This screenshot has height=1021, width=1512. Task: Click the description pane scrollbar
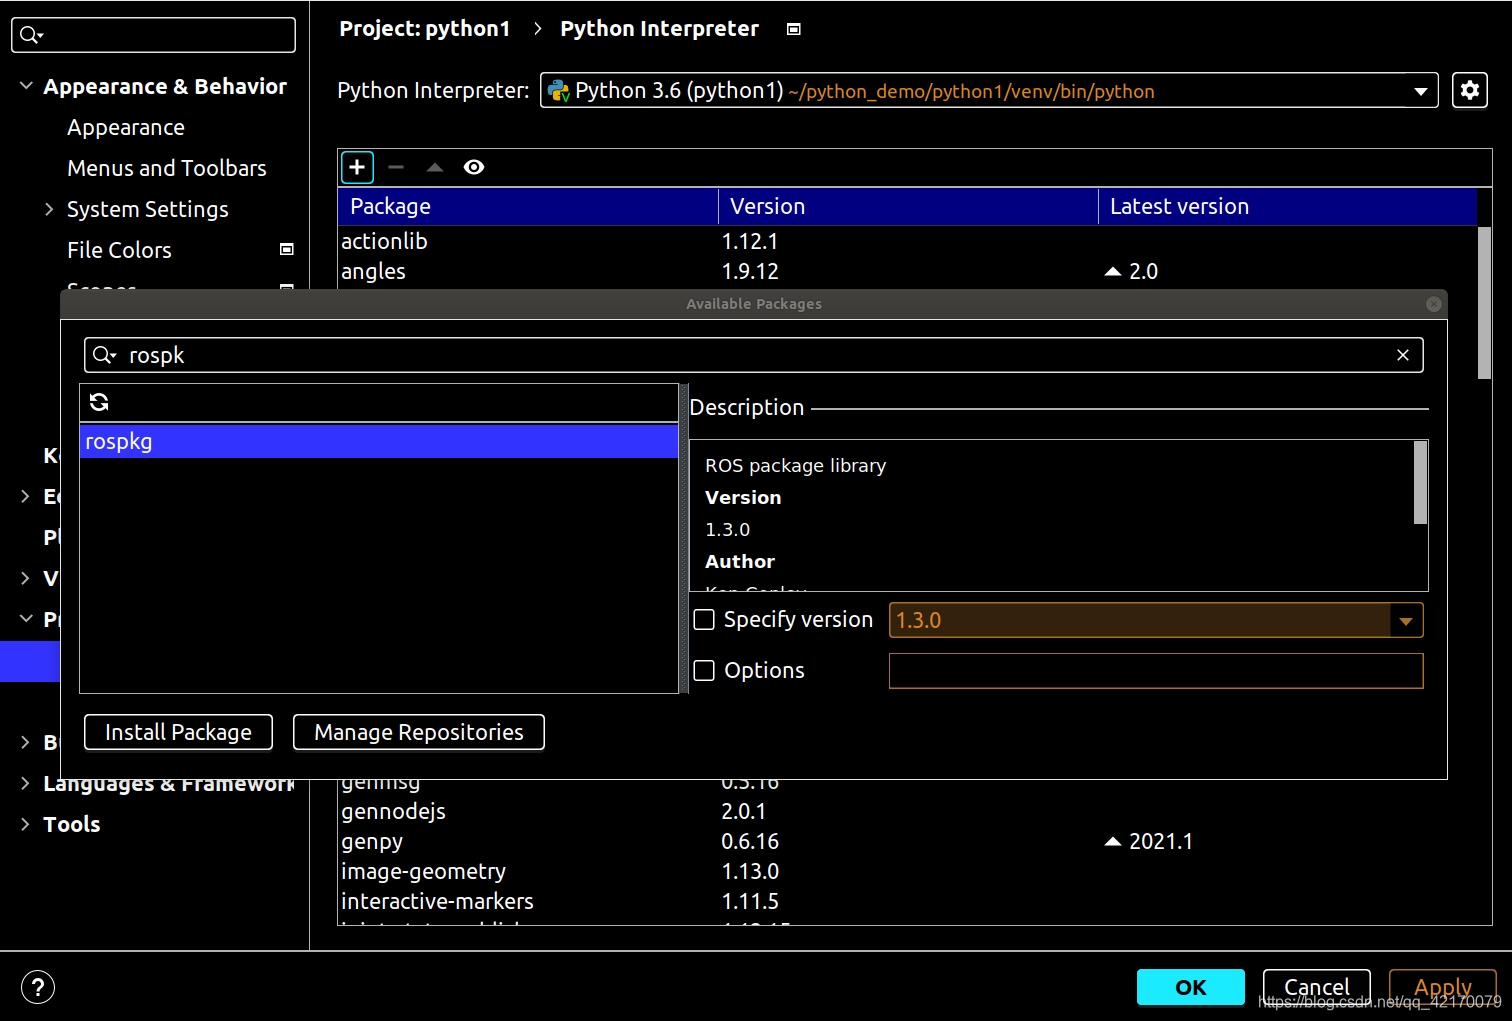[x=1420, y=482]
